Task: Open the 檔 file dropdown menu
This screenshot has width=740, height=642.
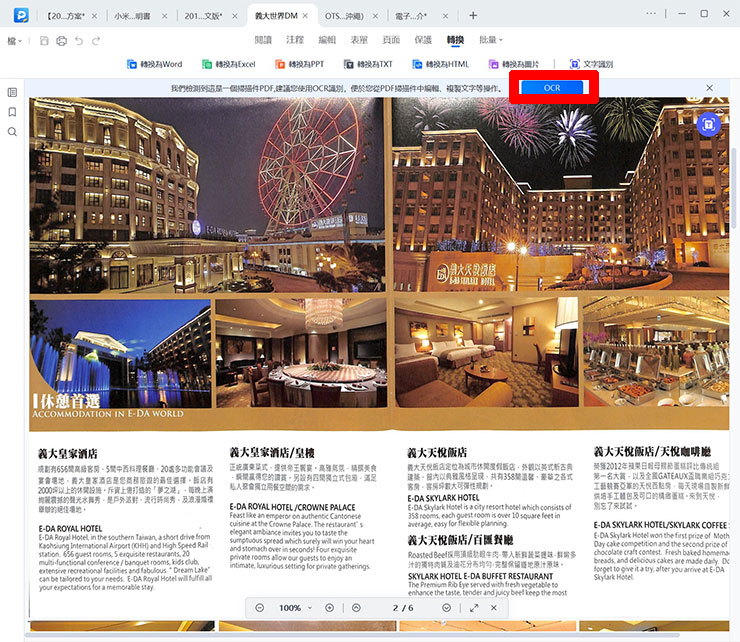Action: (14, 41)
